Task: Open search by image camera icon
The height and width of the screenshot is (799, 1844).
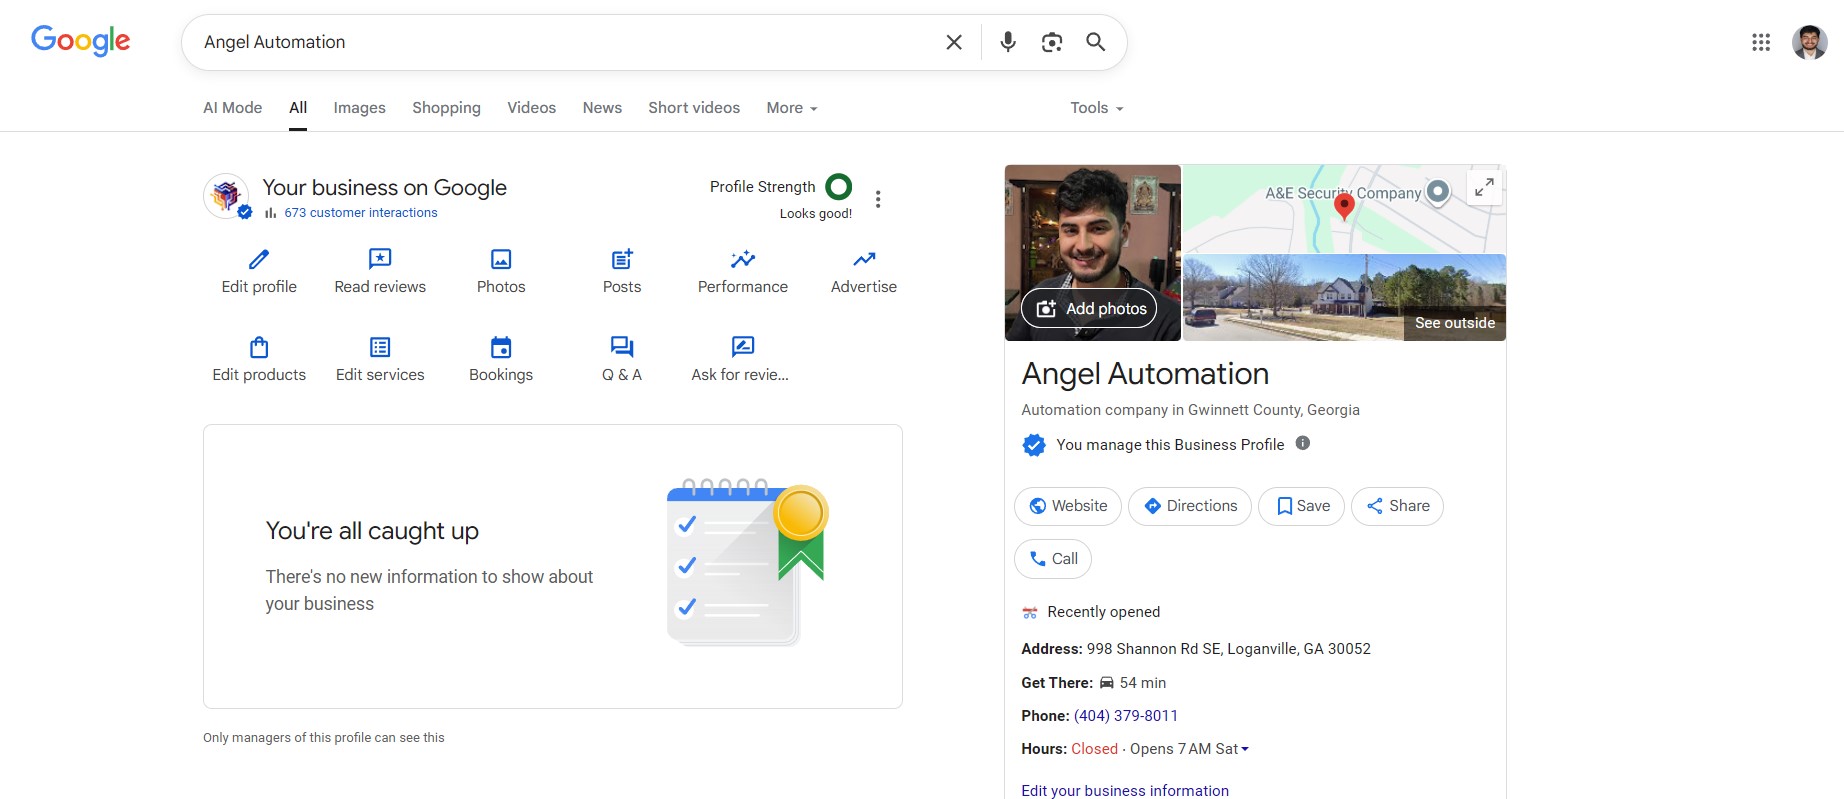Action: [1052, 42]
